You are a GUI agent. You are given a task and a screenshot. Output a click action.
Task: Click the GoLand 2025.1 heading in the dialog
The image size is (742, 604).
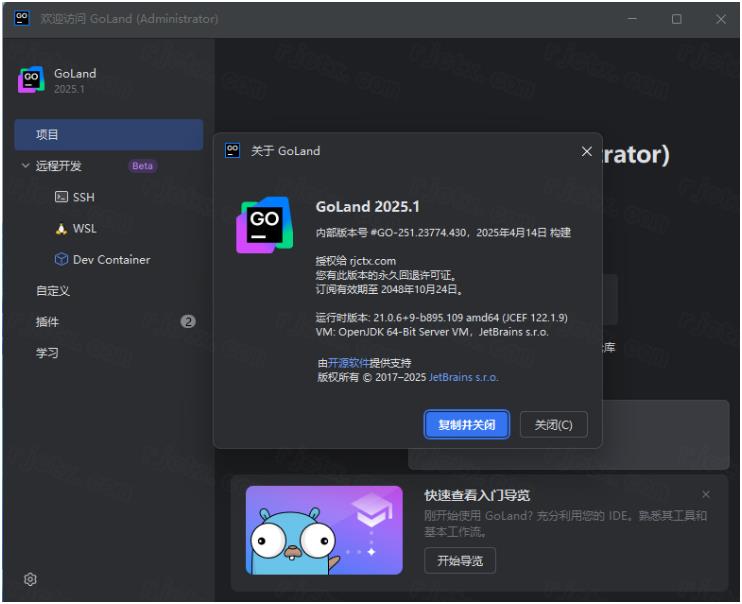coord(368,207)
